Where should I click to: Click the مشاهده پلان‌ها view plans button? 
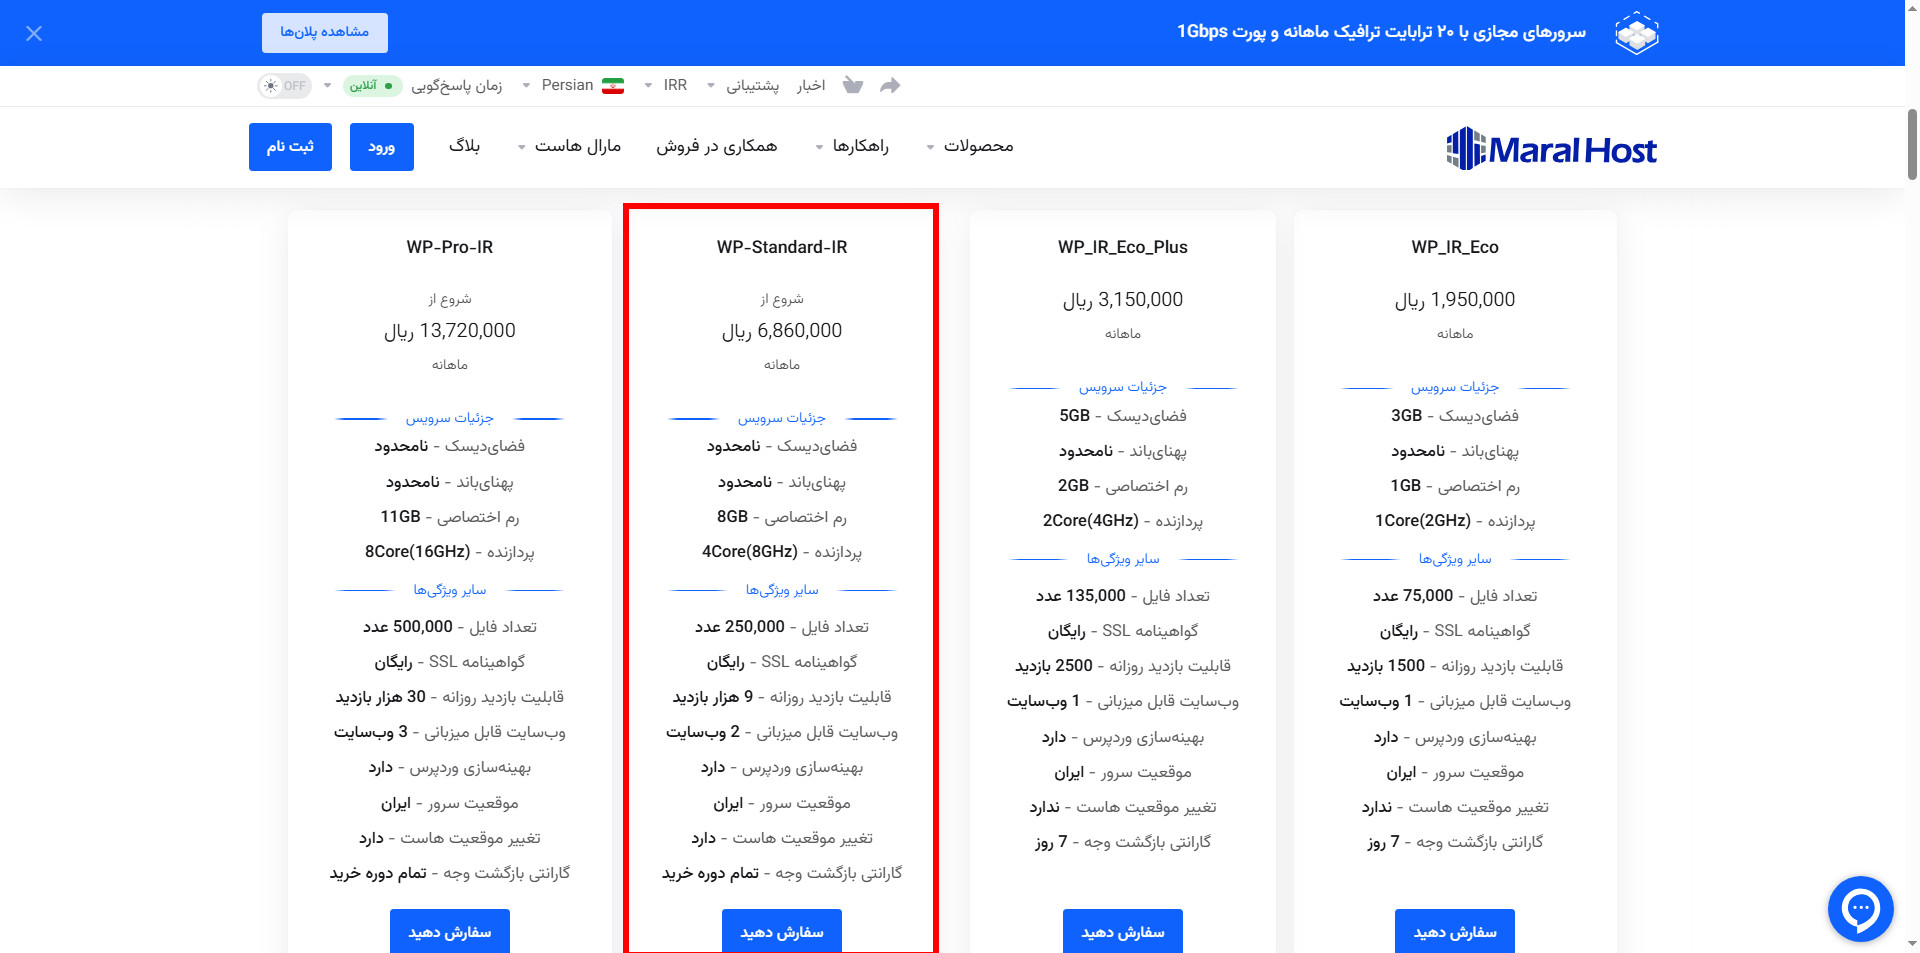[324, 33]
